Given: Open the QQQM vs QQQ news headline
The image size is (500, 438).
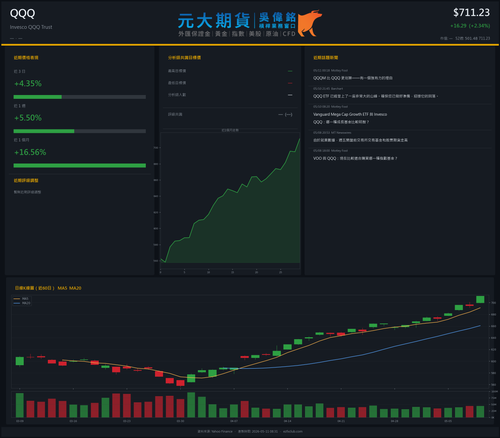Looking at the screenshot, I should 353,78.
